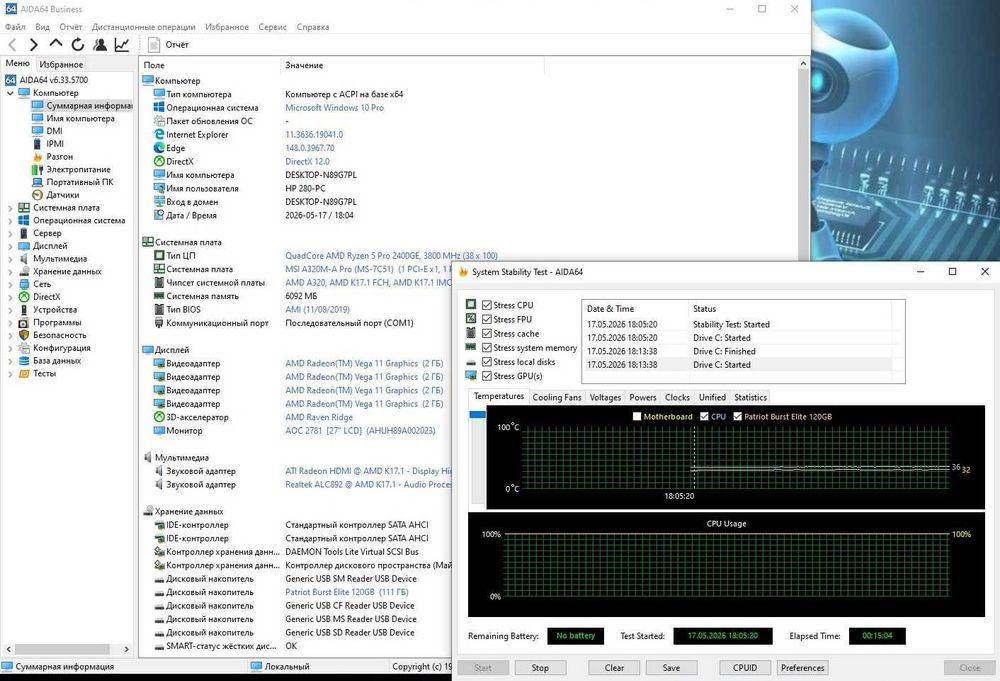Viewport: 1000px width, 681px height.
Task: Expand the Сеть tree node
Action: [10, 284]
